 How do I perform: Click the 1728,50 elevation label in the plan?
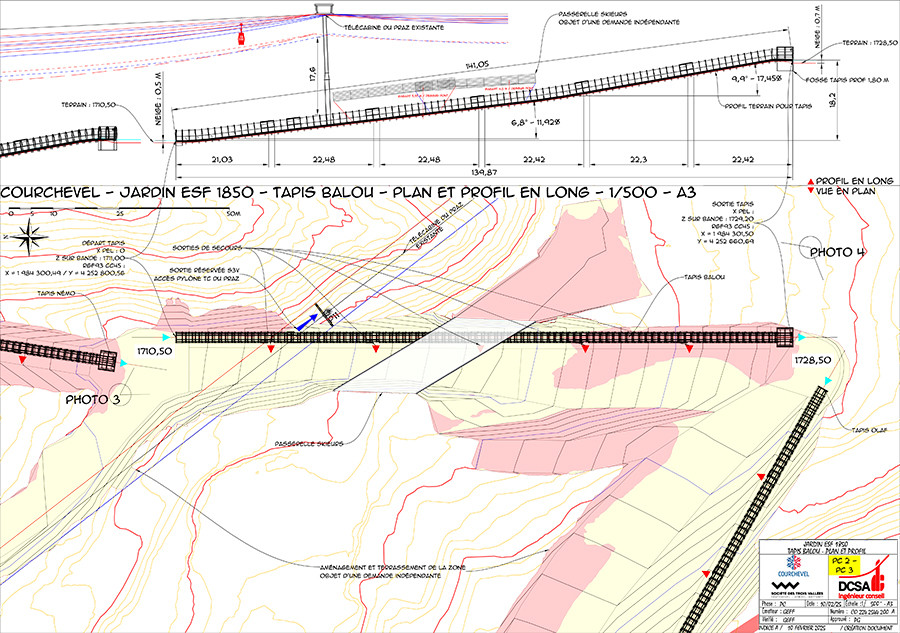point(813,360)
